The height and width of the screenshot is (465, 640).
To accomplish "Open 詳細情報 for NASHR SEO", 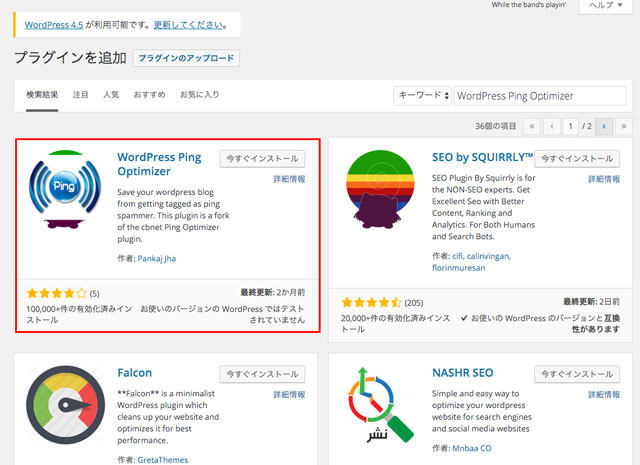I will tap(604, 394).
